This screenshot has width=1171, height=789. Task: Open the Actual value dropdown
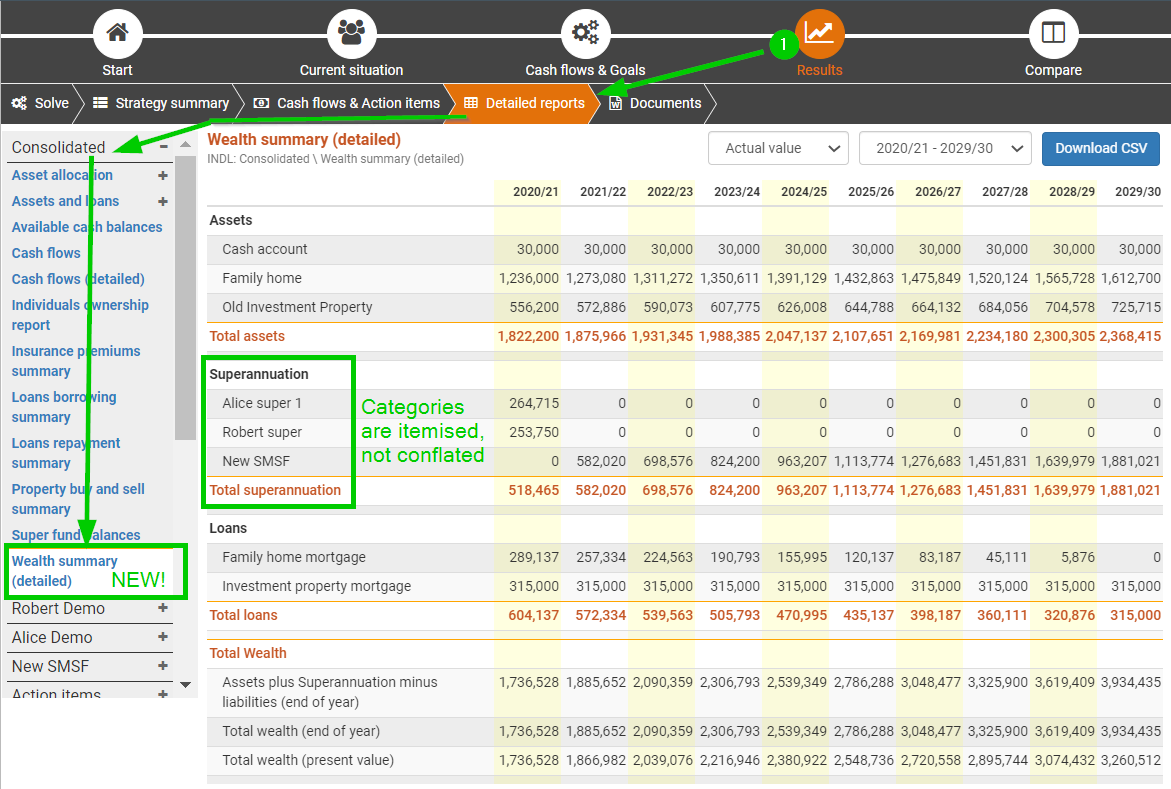[778, 148]
